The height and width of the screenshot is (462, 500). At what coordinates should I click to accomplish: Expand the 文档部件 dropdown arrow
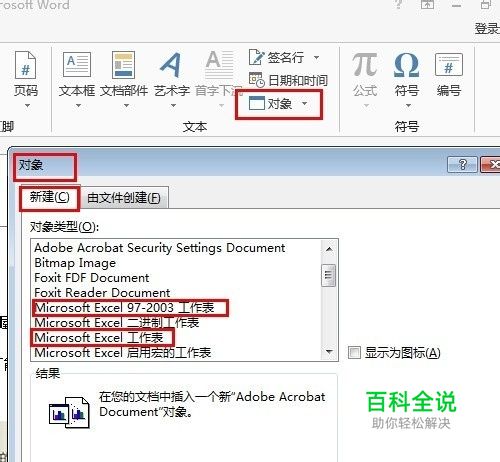click(x=126, y=106)
